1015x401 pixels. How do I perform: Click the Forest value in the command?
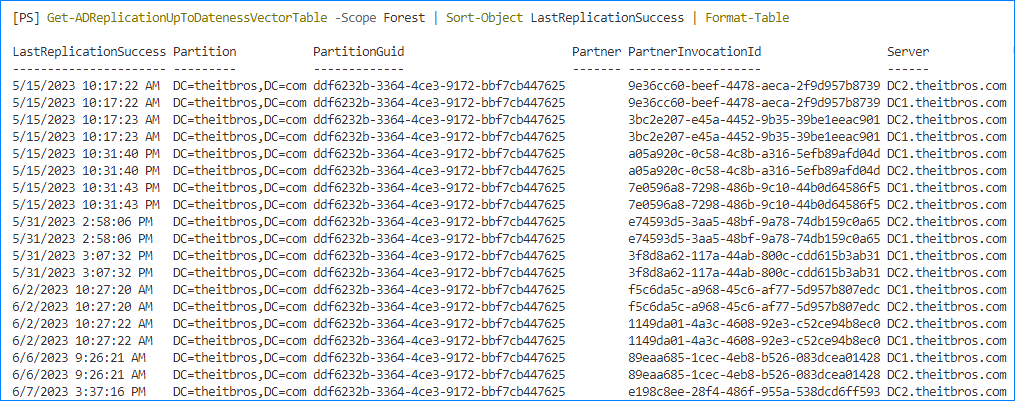pyautogui.click(x=405, y=18)
